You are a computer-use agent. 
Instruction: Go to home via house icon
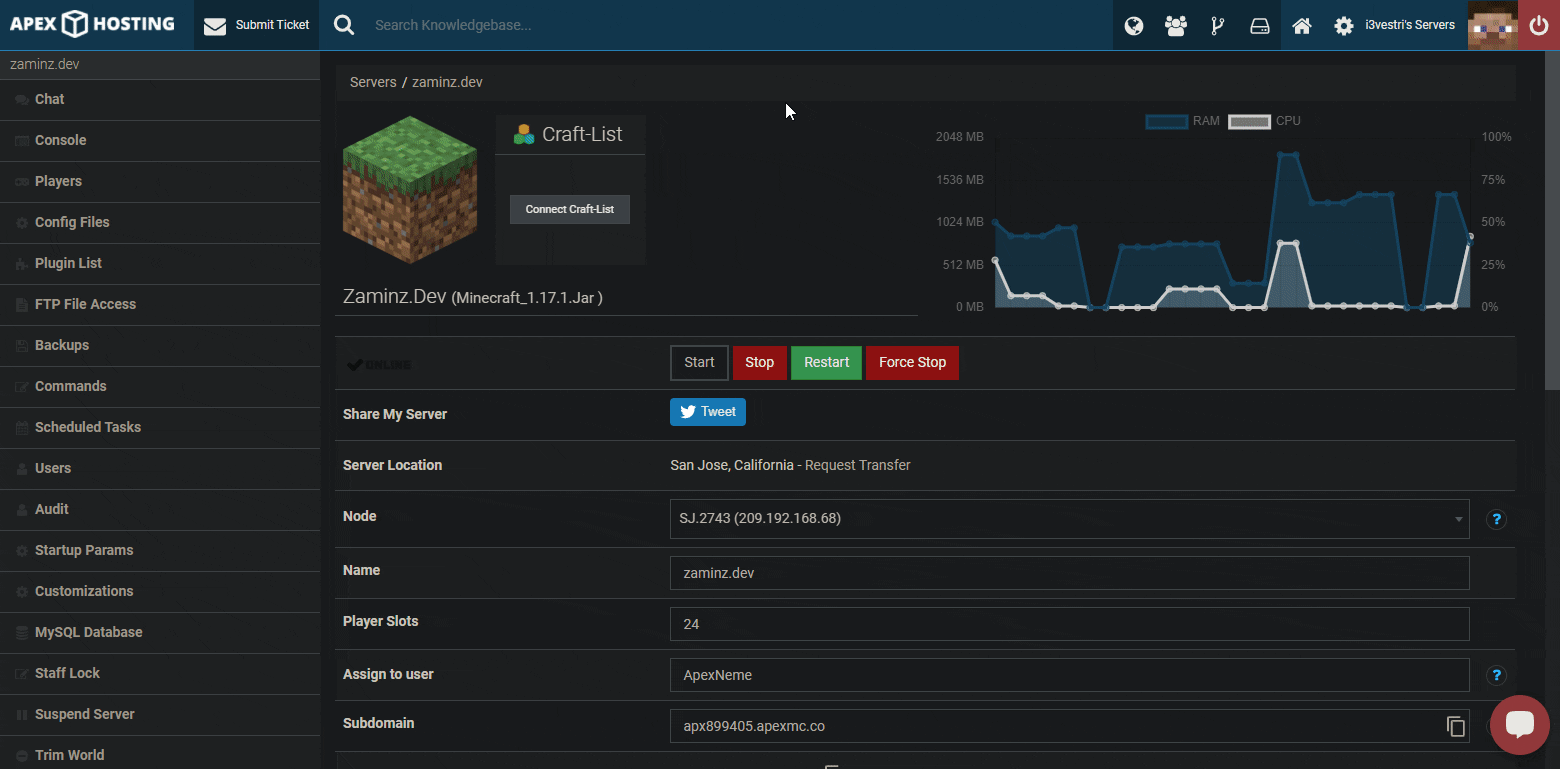click(x=1302, y=26)
